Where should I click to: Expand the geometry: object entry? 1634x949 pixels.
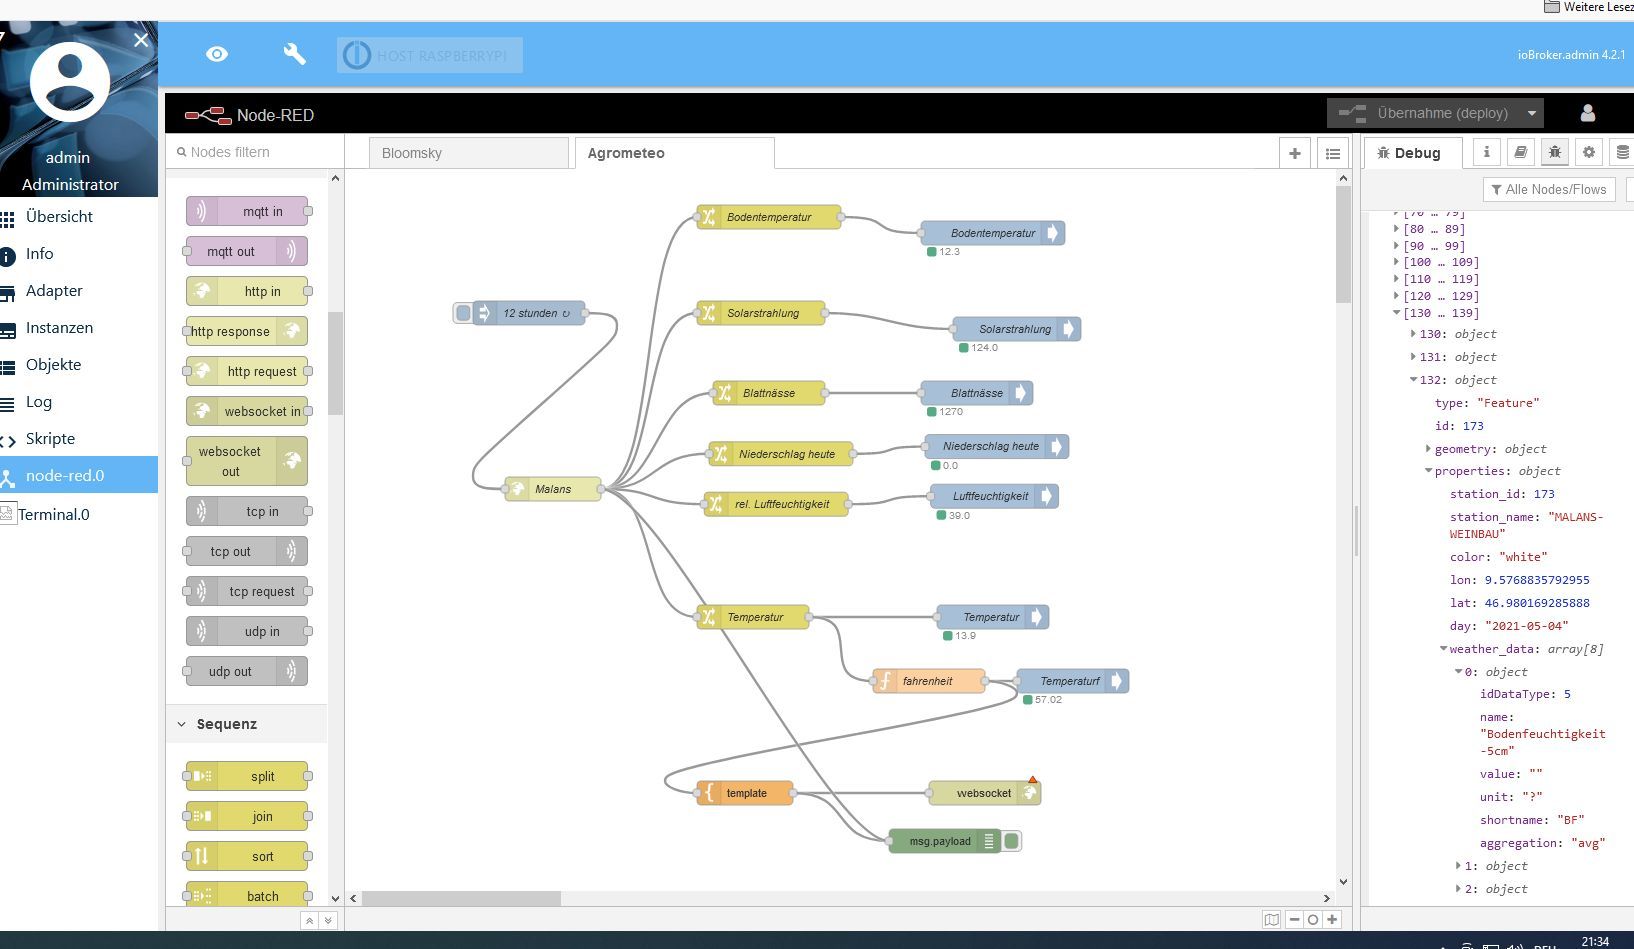tap(1428, 449)
